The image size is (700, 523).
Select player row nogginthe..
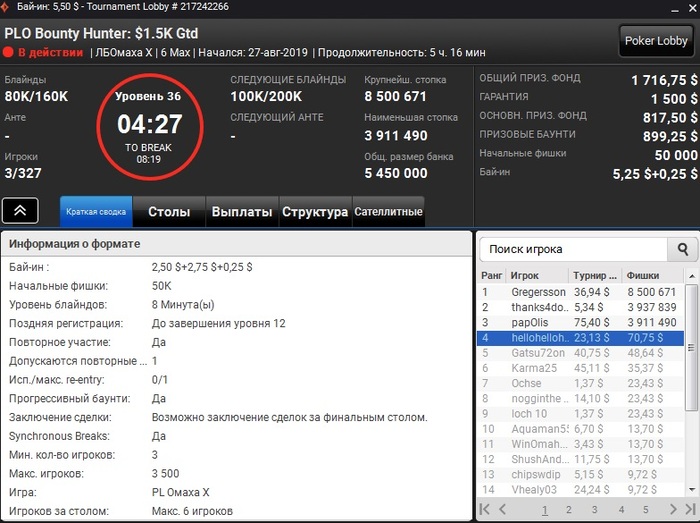tap(580, 398)
